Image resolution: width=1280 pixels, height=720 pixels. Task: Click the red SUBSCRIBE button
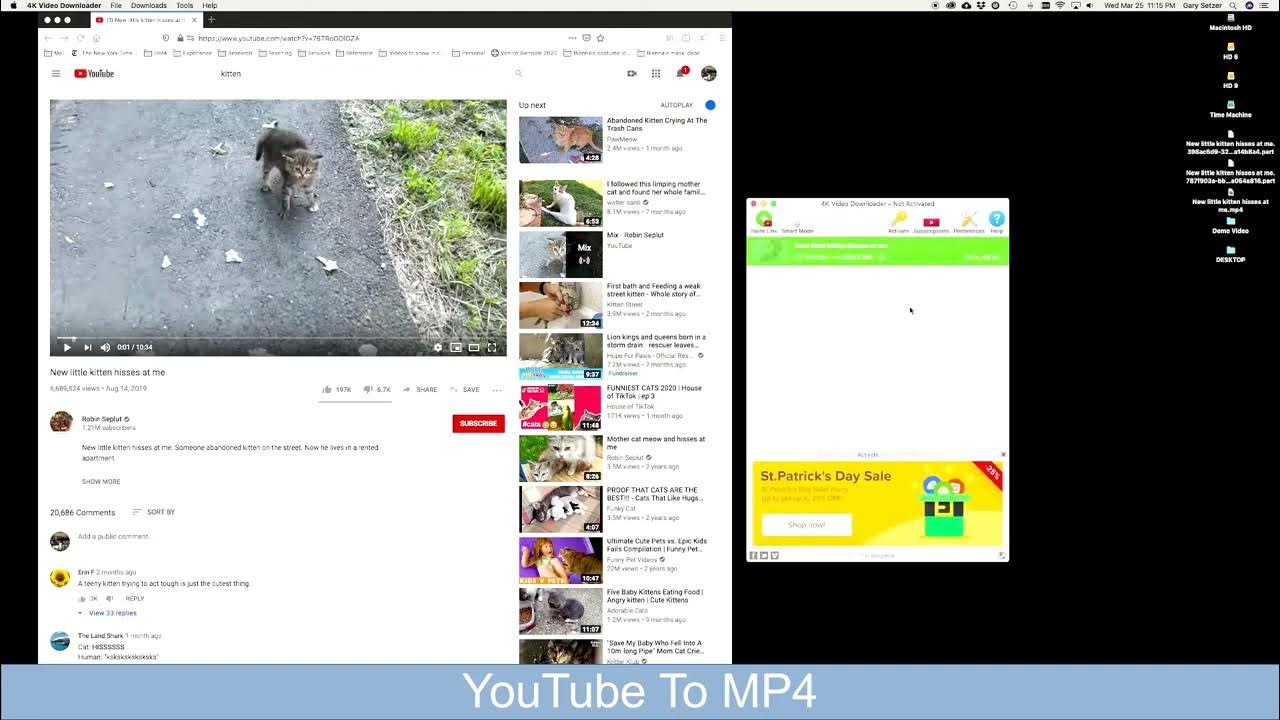click(x=478, y=423)
